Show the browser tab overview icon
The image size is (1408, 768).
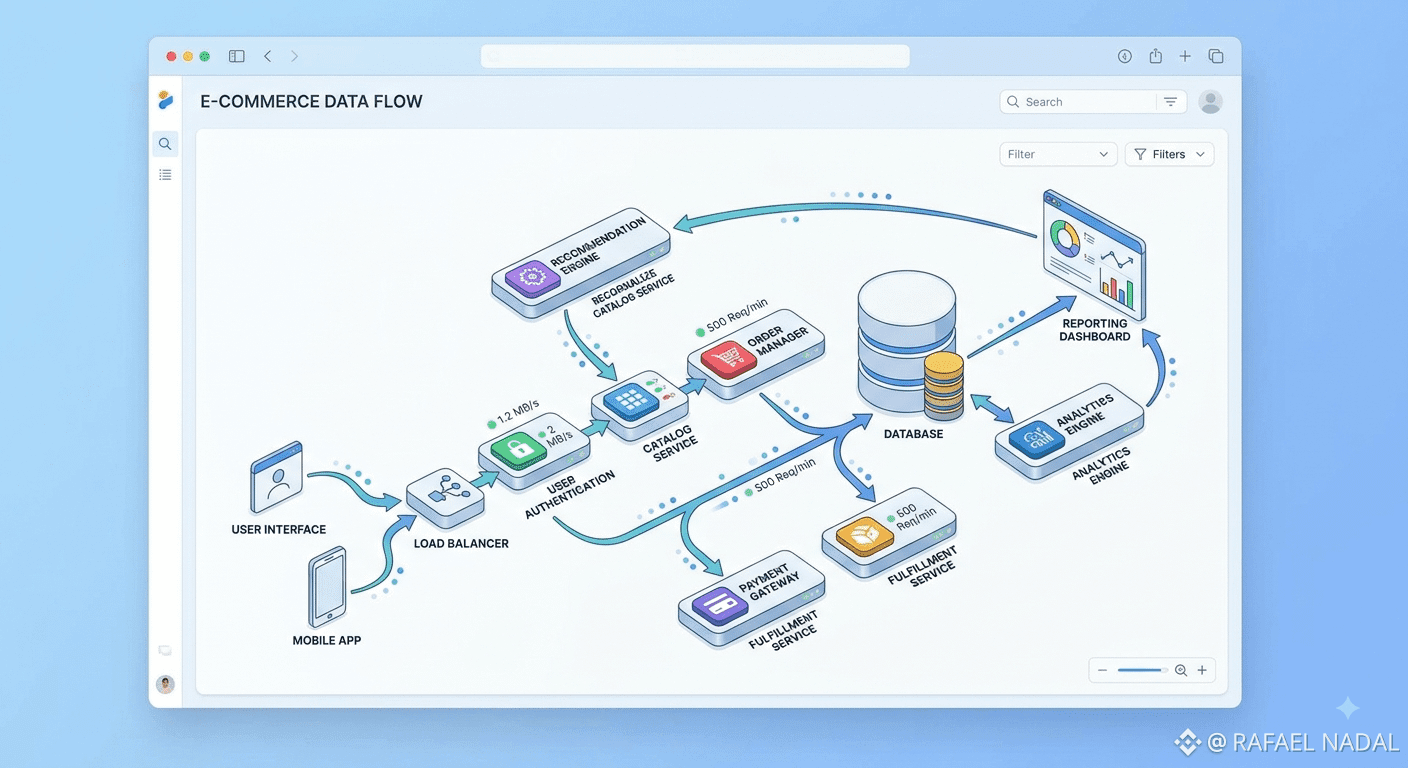[x=1216, y=57]
